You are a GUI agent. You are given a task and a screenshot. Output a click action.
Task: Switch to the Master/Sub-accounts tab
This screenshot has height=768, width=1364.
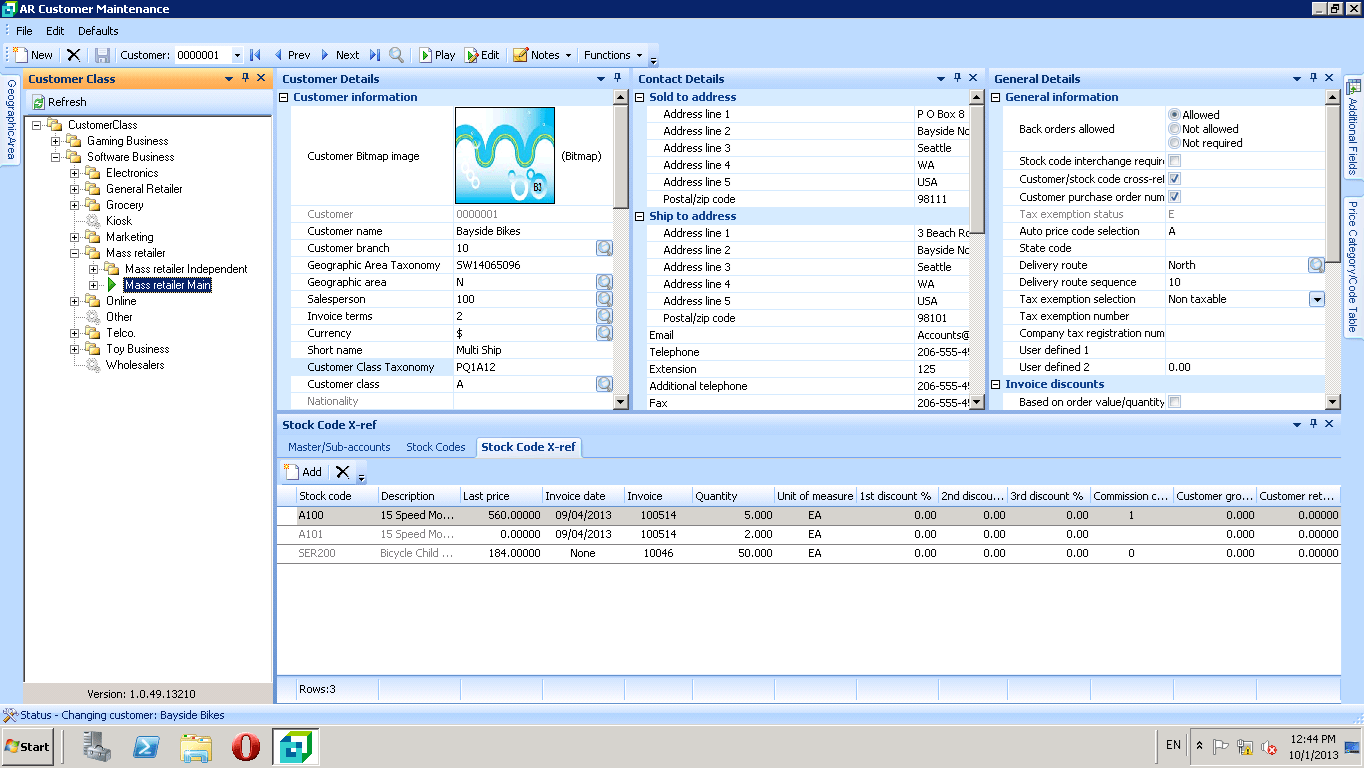(339, 447)
